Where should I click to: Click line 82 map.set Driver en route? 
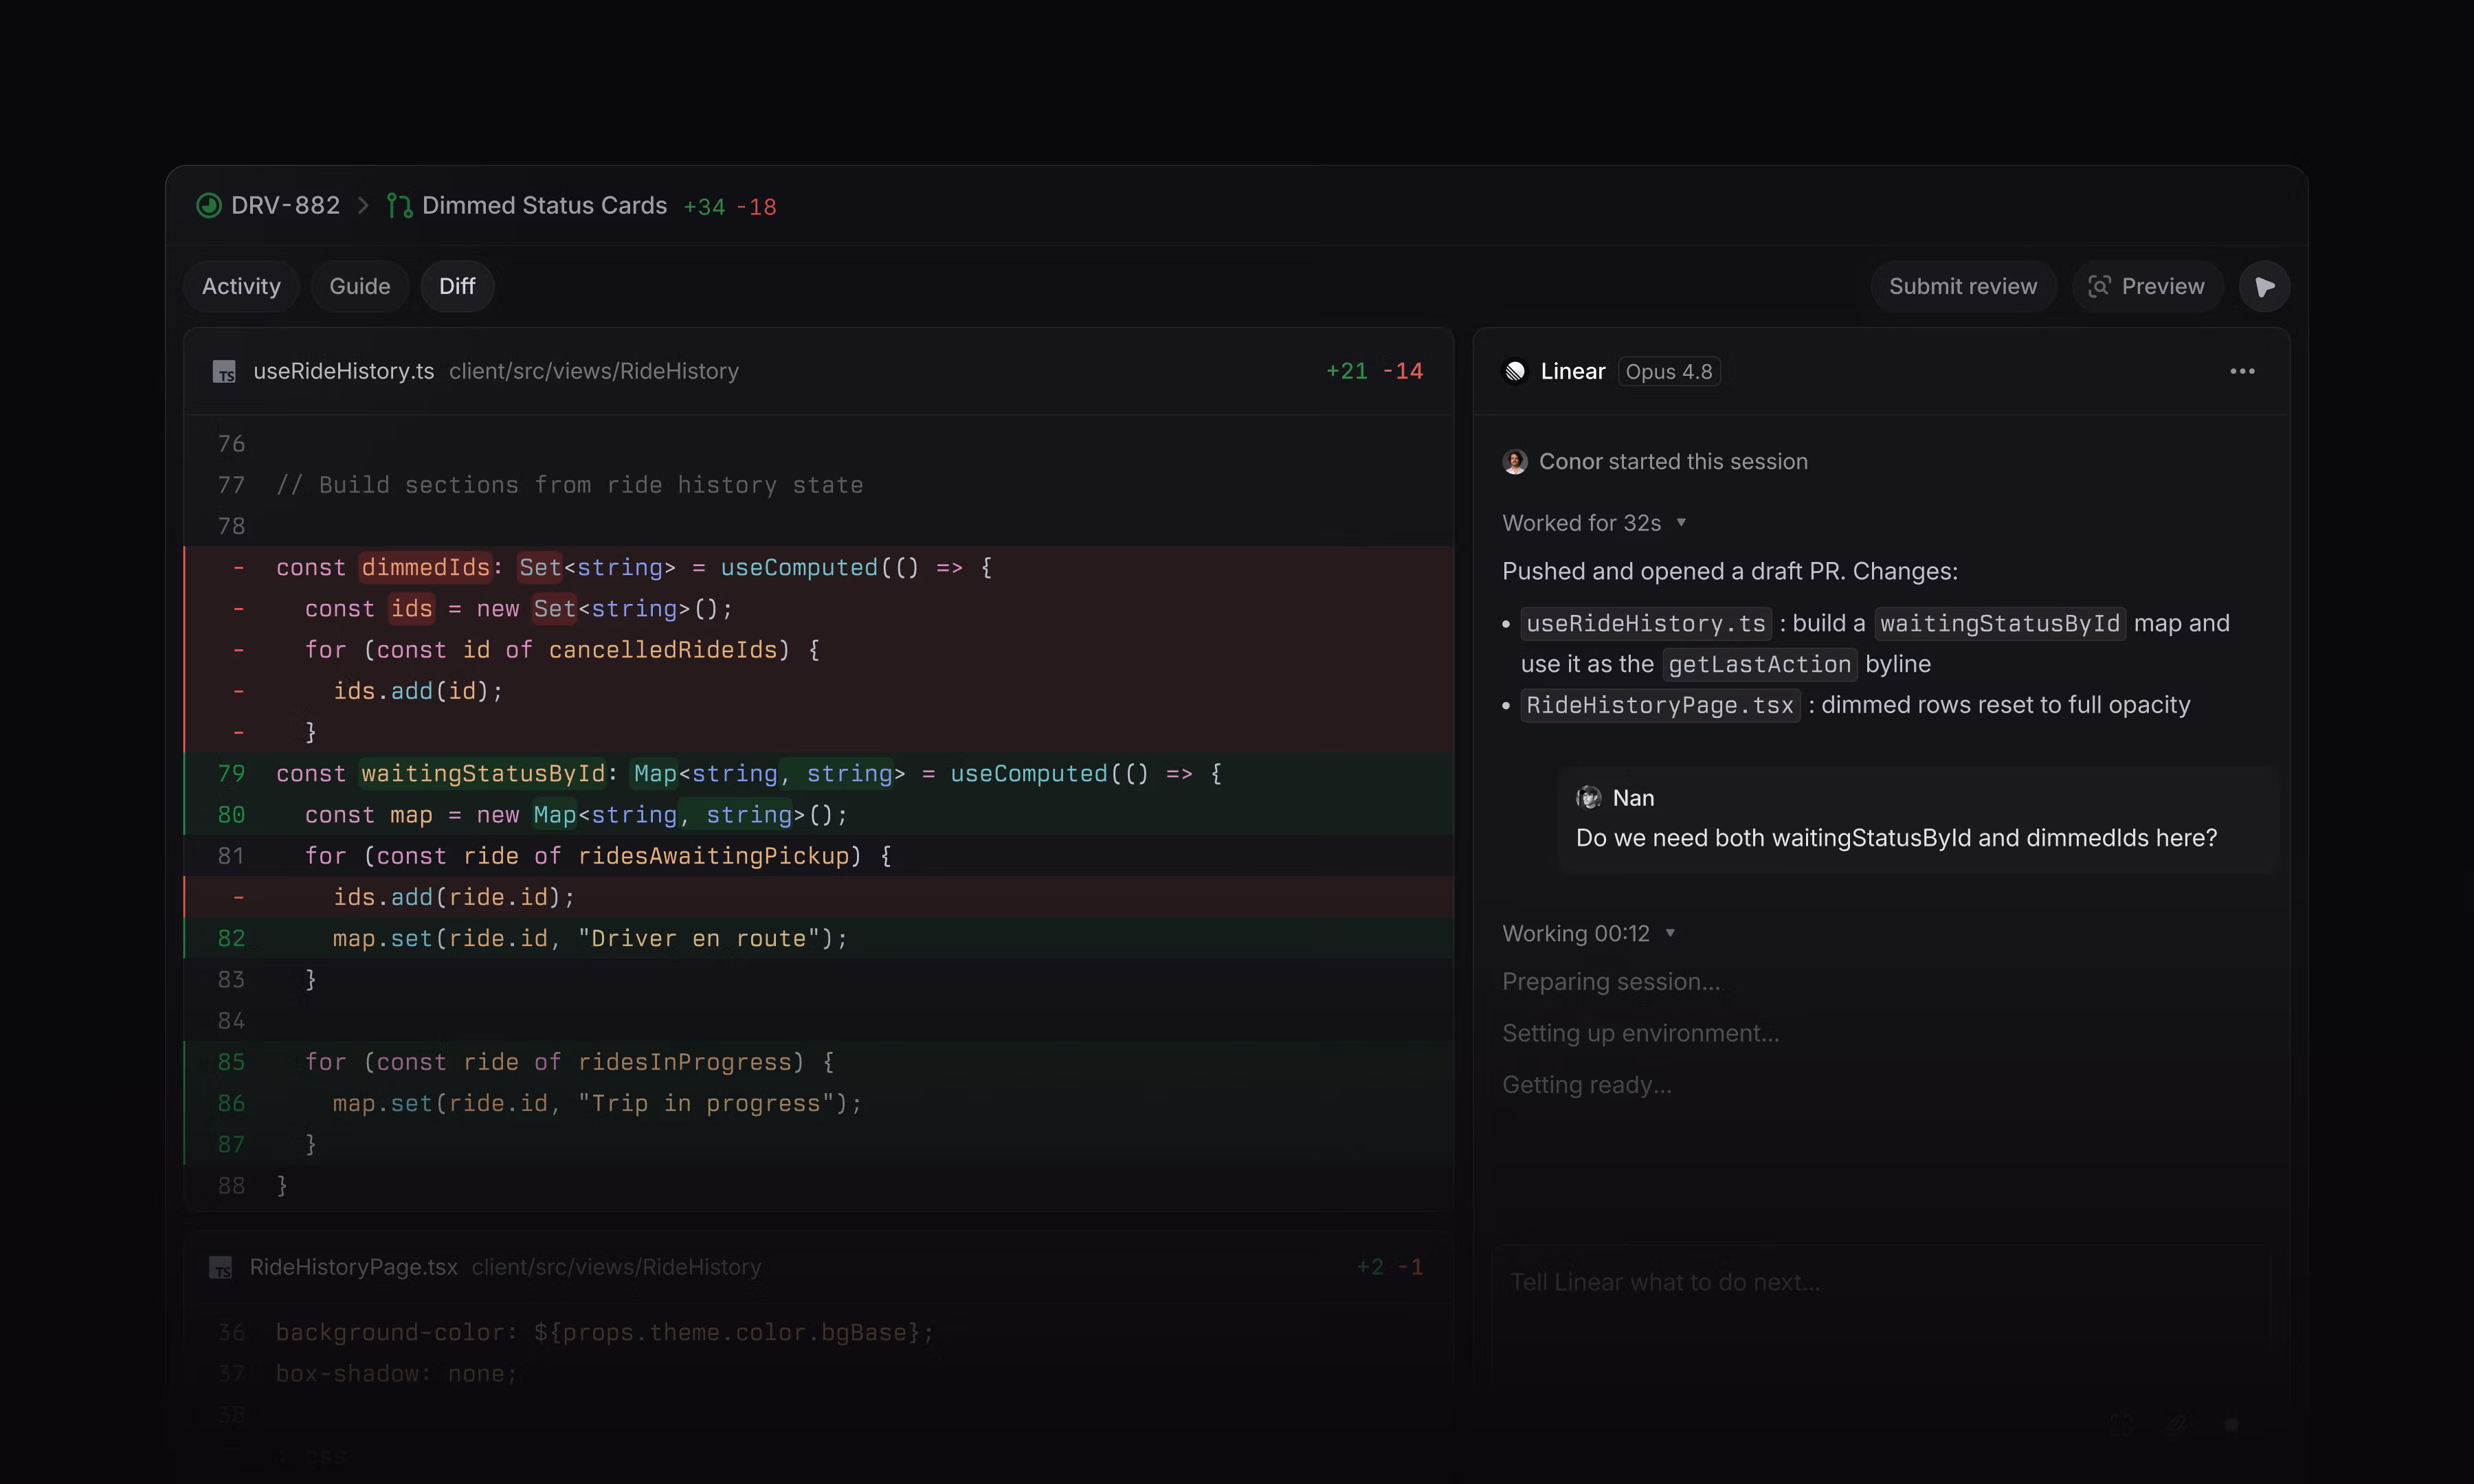click(818, 939)
